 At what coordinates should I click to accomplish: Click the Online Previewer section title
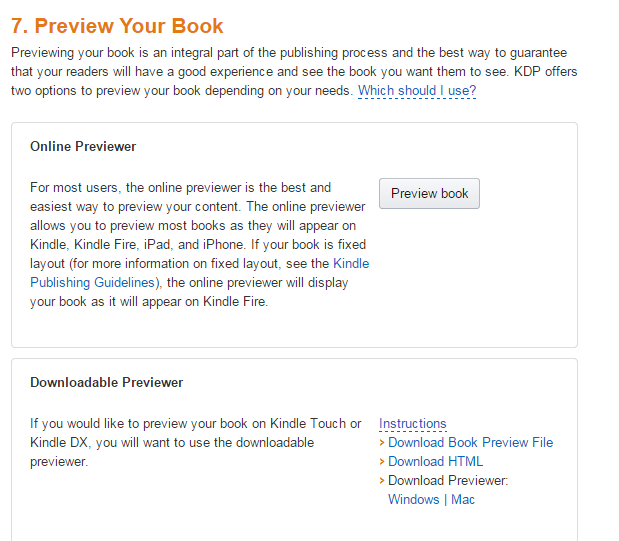pos(83,147)
